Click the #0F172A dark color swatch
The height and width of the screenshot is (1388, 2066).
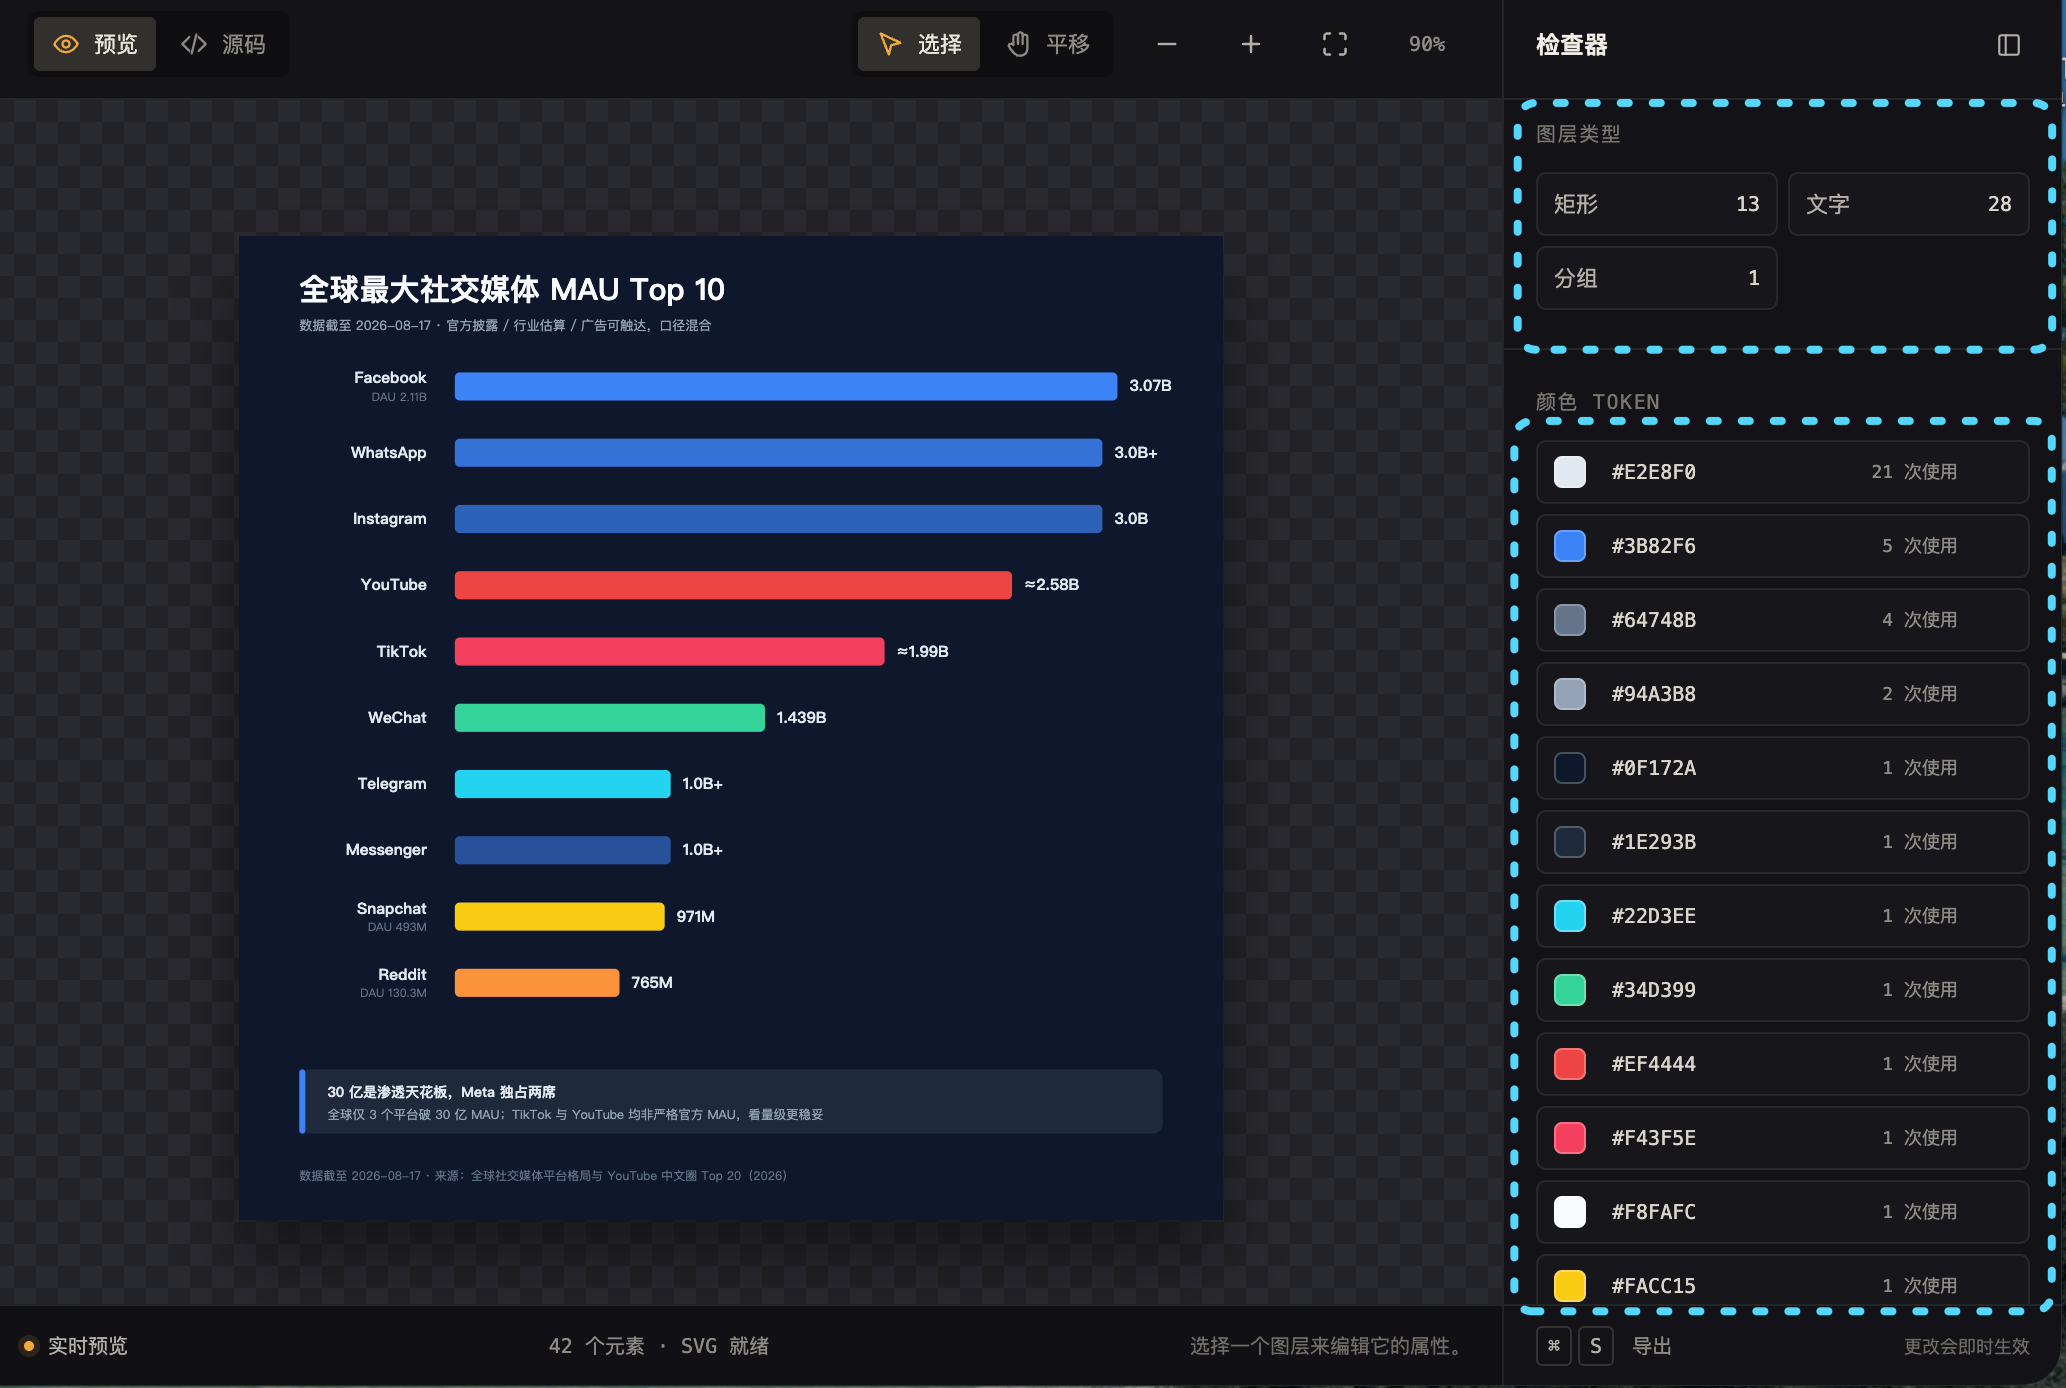(1570, 768)
